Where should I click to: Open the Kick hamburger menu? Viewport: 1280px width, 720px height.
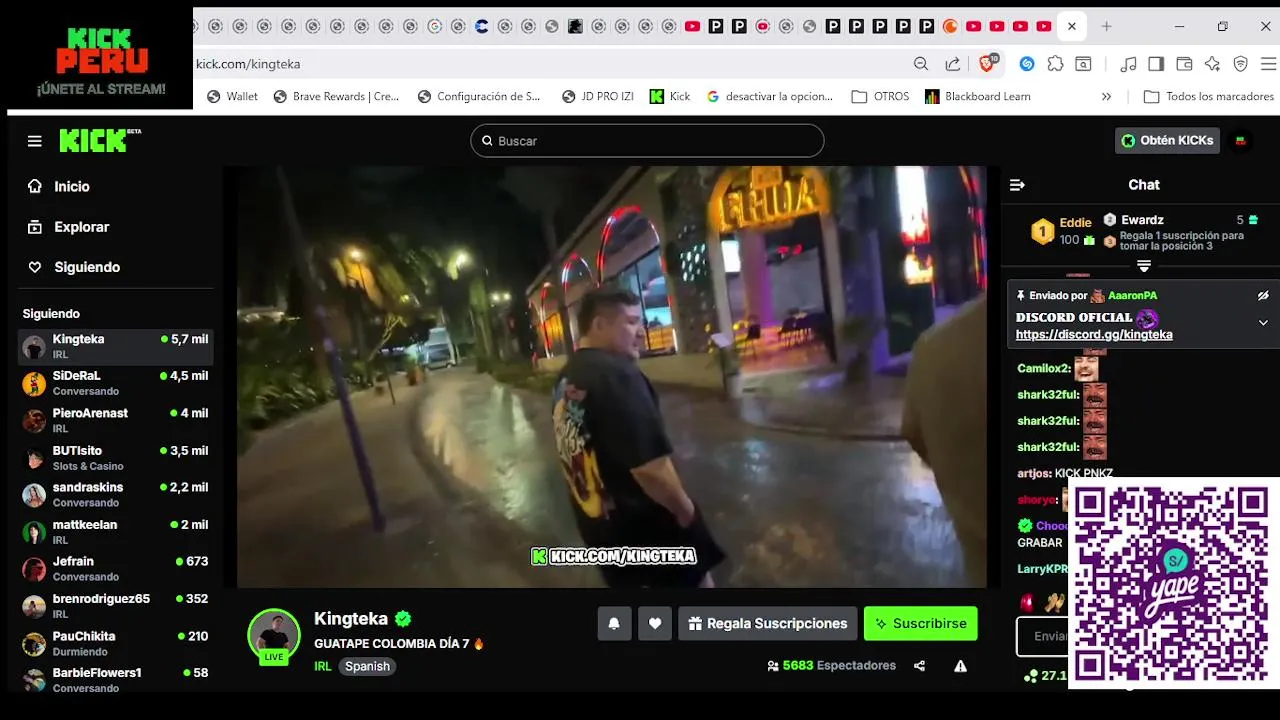(x=35, y=141)
